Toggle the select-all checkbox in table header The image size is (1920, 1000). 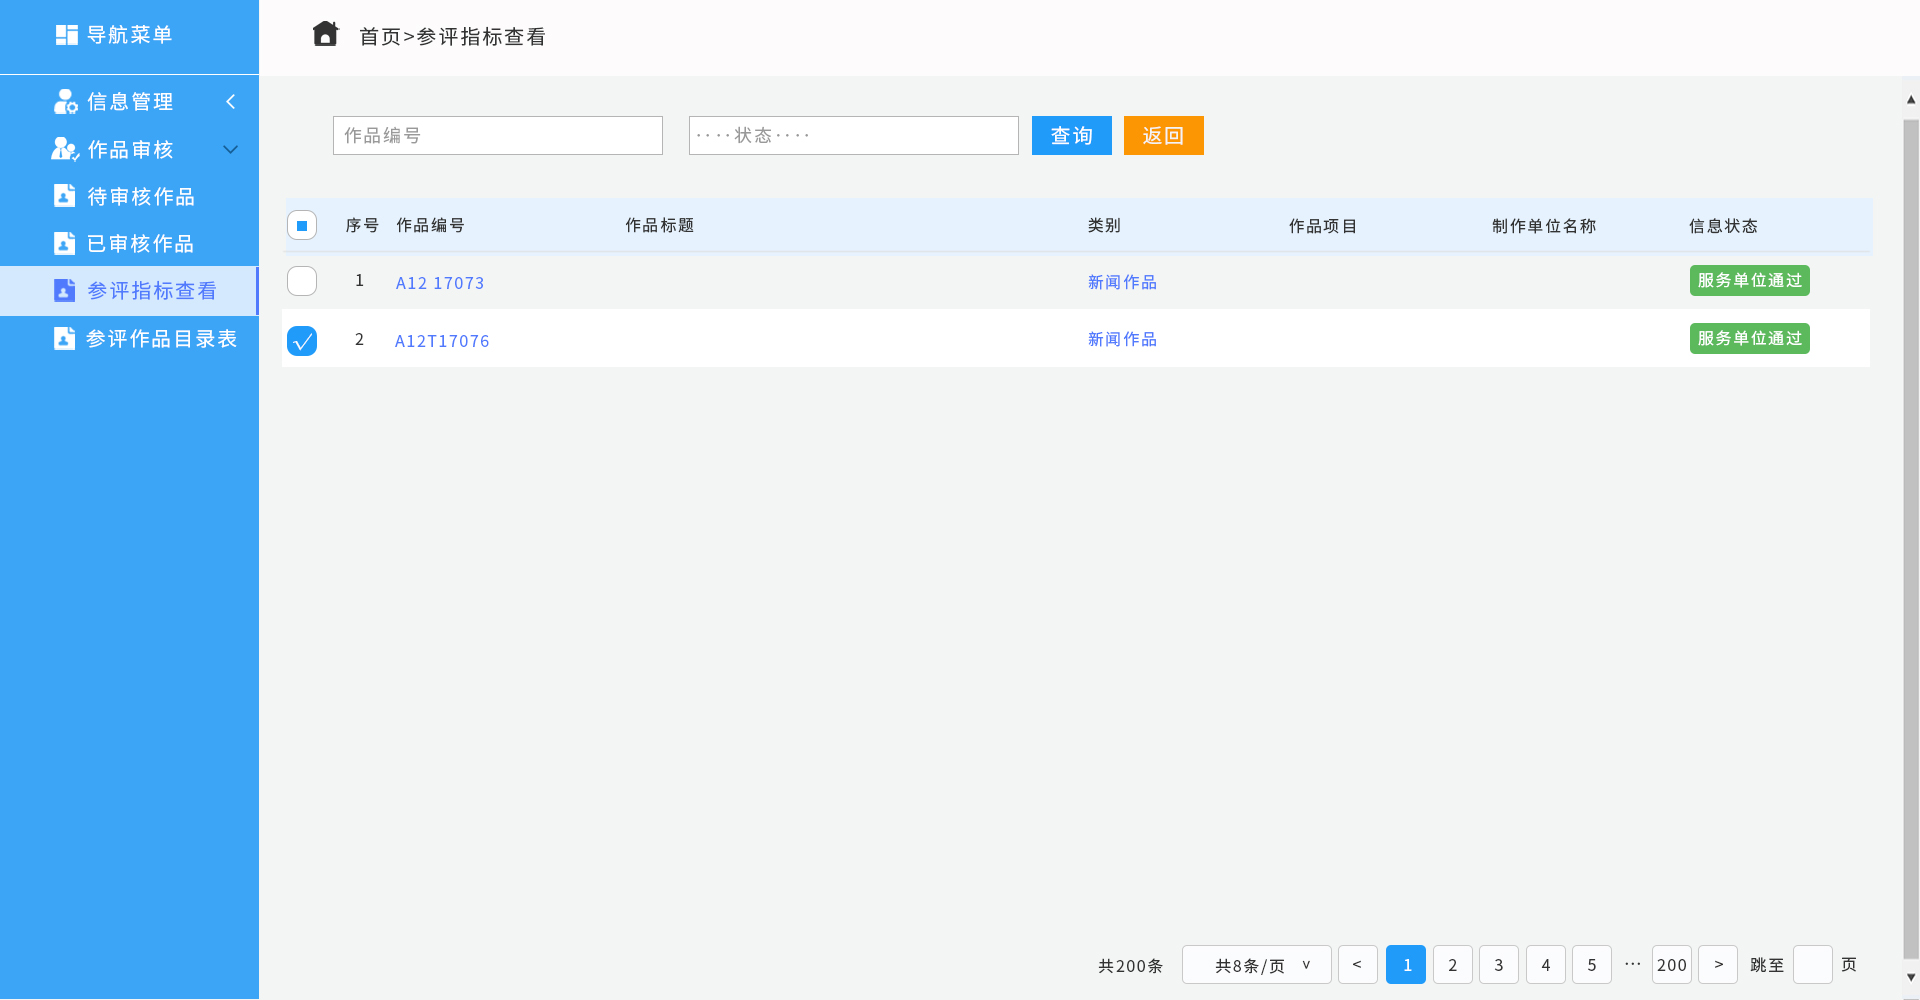(x=302, y=225)
